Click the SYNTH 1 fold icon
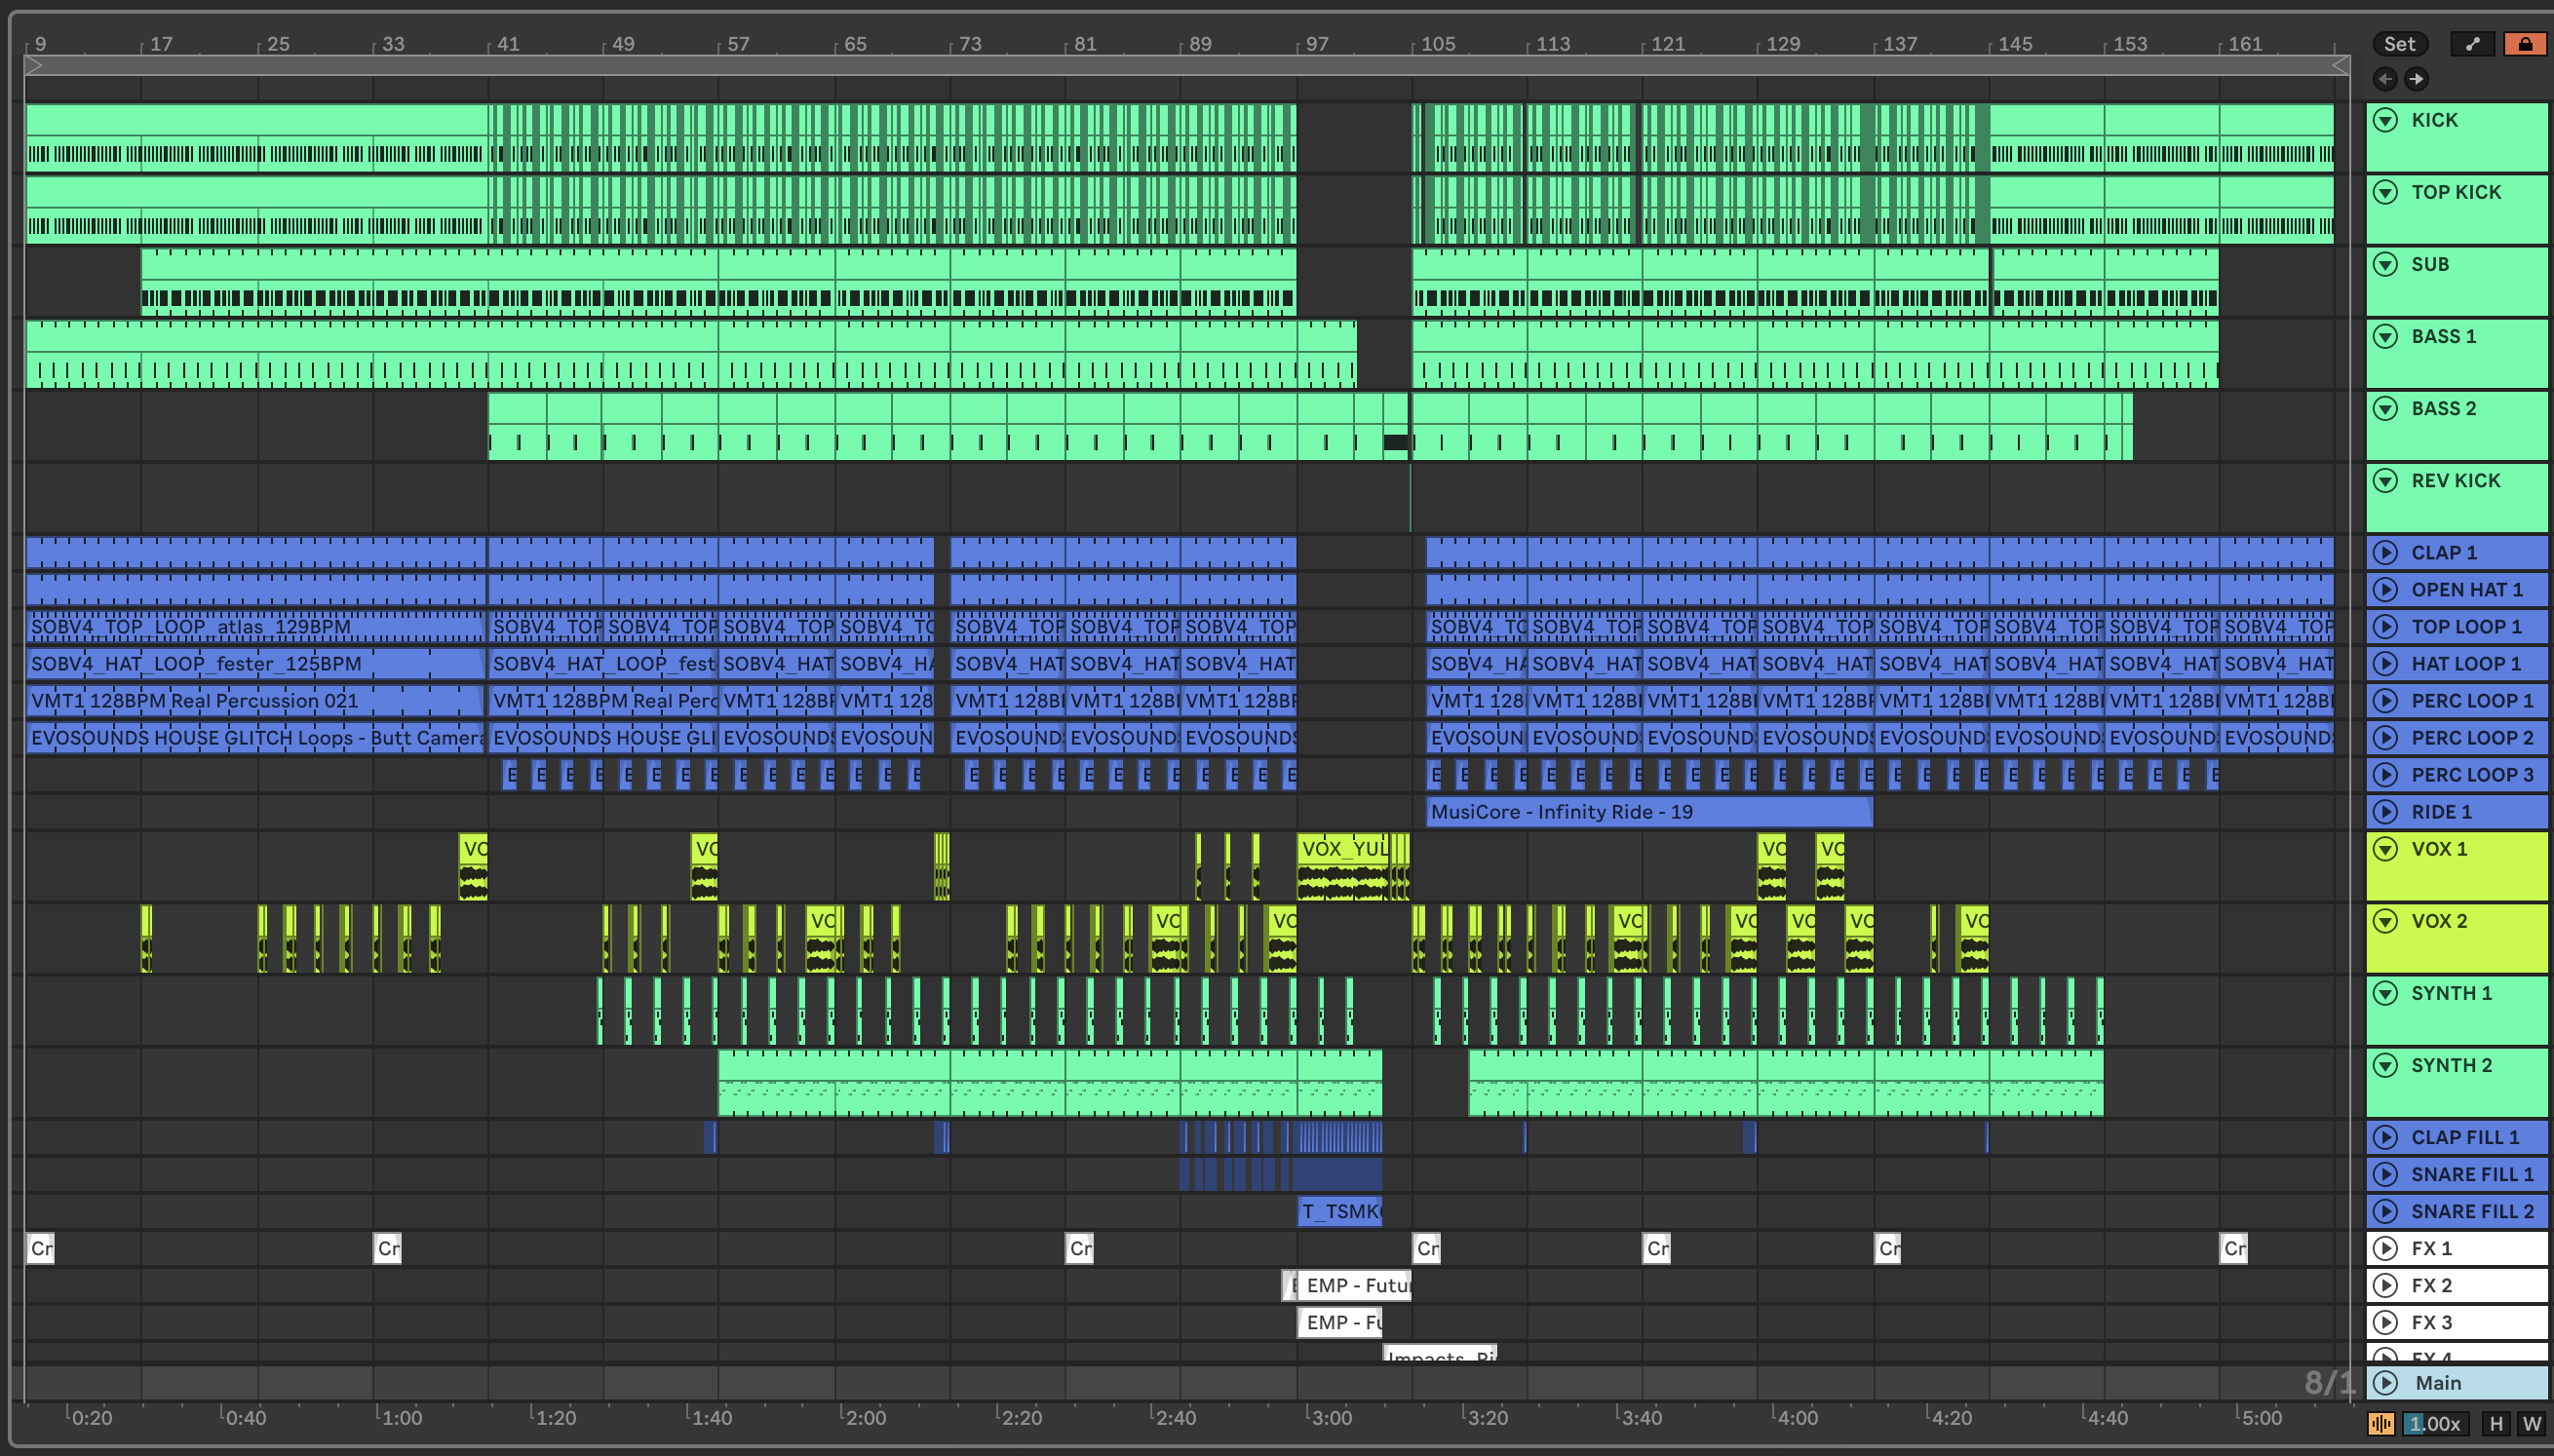 (2386, 993)
